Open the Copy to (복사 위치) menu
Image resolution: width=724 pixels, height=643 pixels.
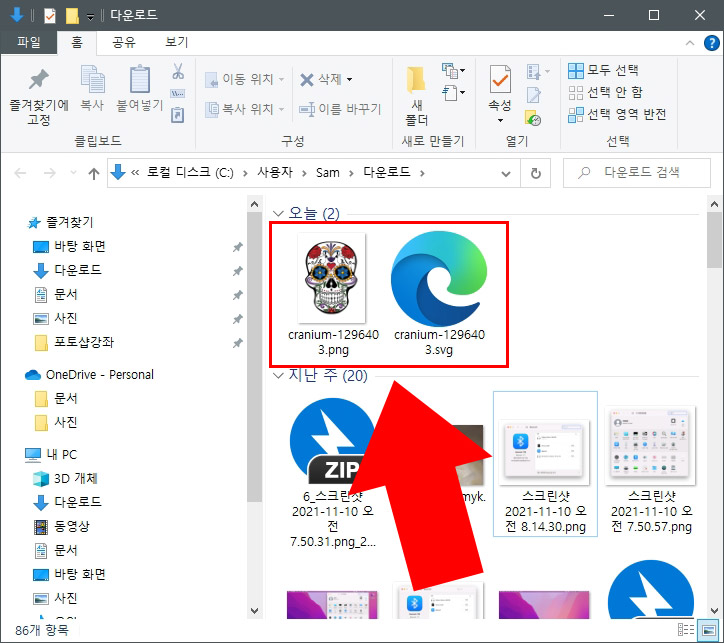tap(245, 109)
